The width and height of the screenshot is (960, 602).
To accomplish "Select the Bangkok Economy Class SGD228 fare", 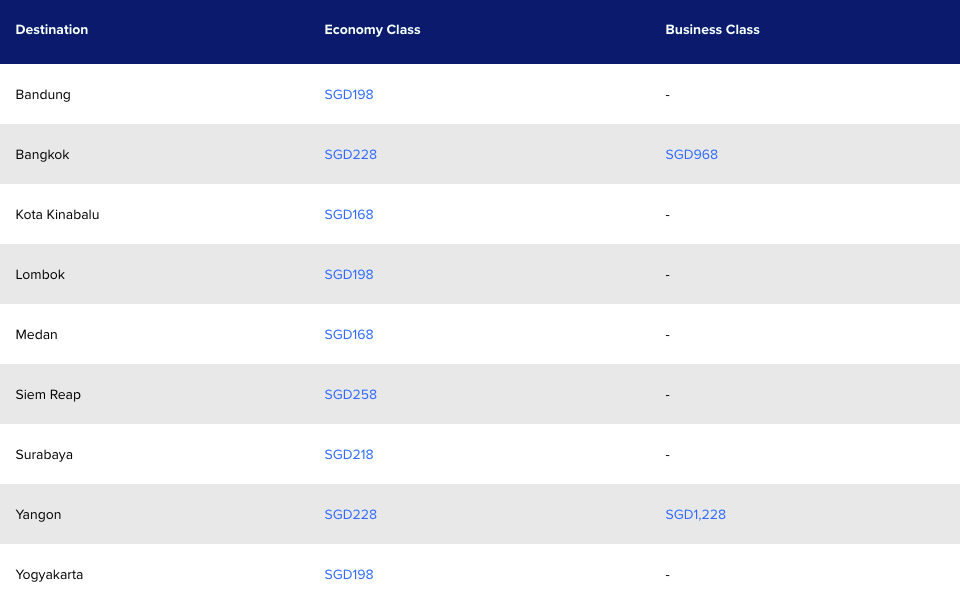I will point(350,155).
